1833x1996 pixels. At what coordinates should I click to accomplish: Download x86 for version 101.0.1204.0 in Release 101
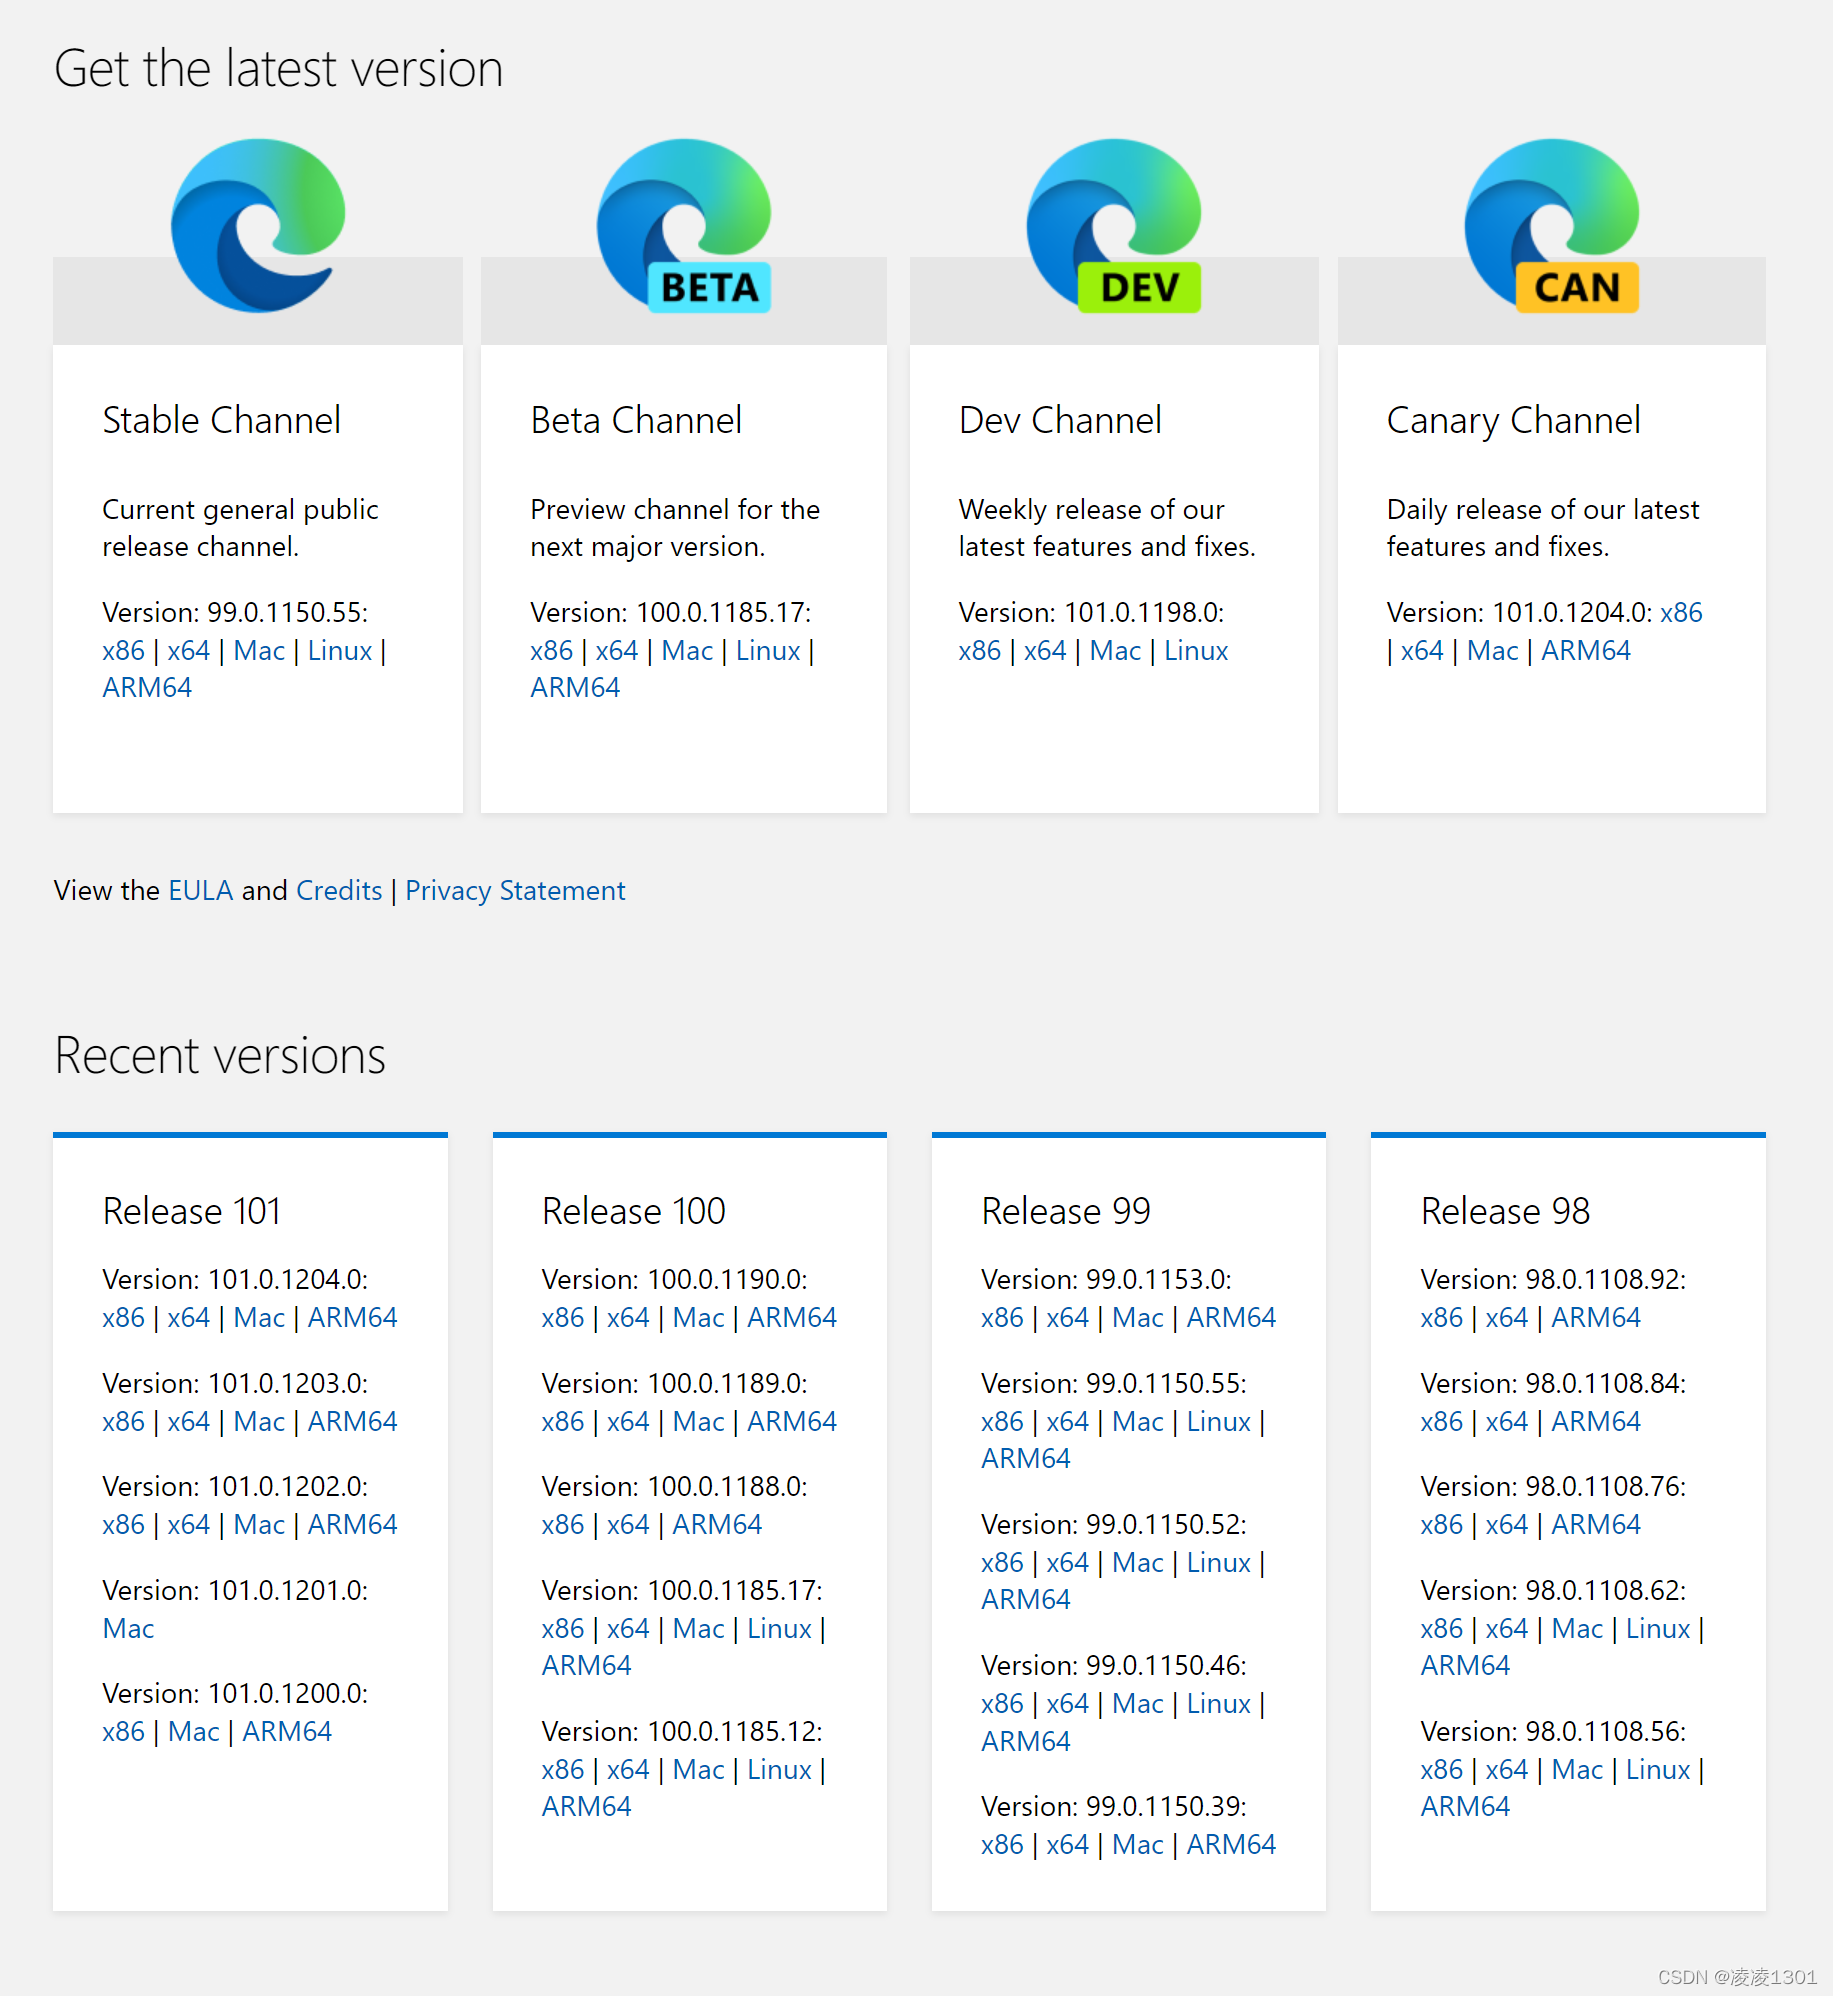coord(123,1317)
